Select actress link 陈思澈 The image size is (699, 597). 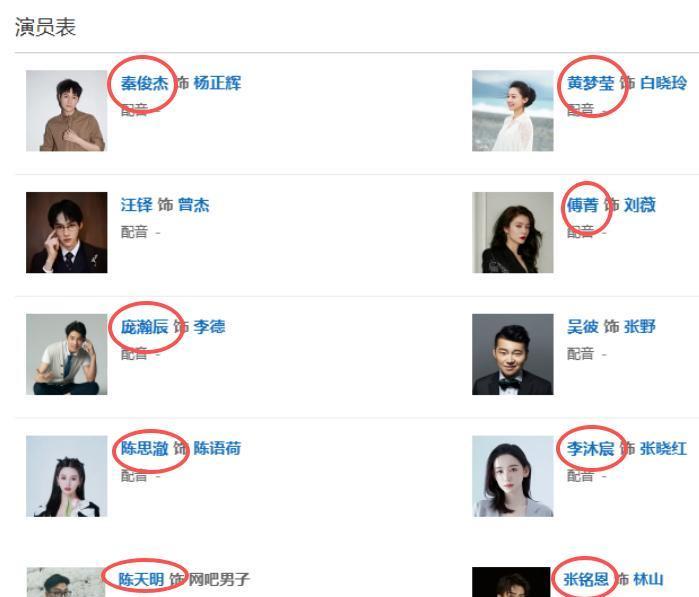(144, 449)
